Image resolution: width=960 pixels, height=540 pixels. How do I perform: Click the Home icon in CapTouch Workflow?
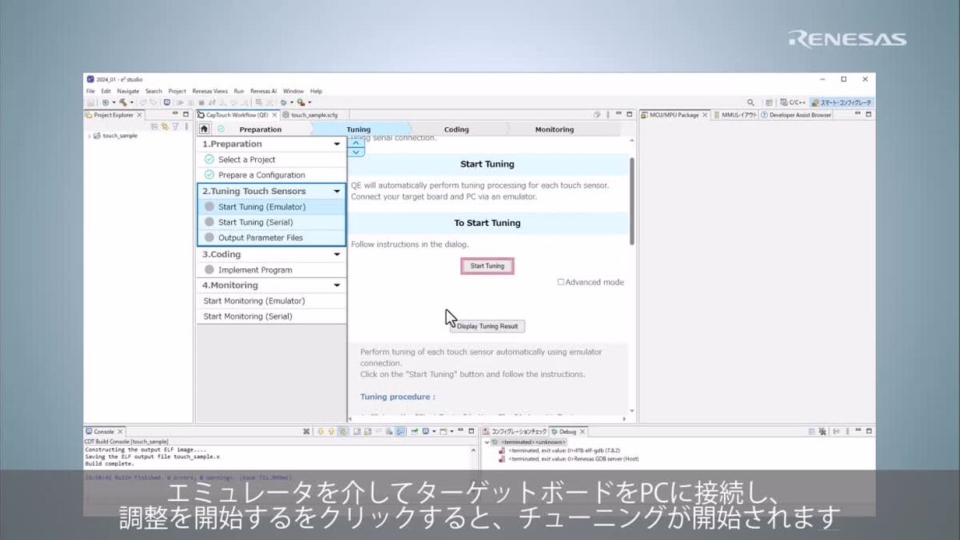coord(204,129)
